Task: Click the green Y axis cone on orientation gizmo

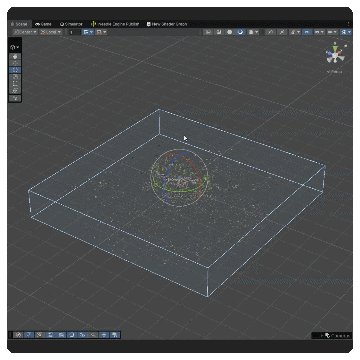Action: 335,49
